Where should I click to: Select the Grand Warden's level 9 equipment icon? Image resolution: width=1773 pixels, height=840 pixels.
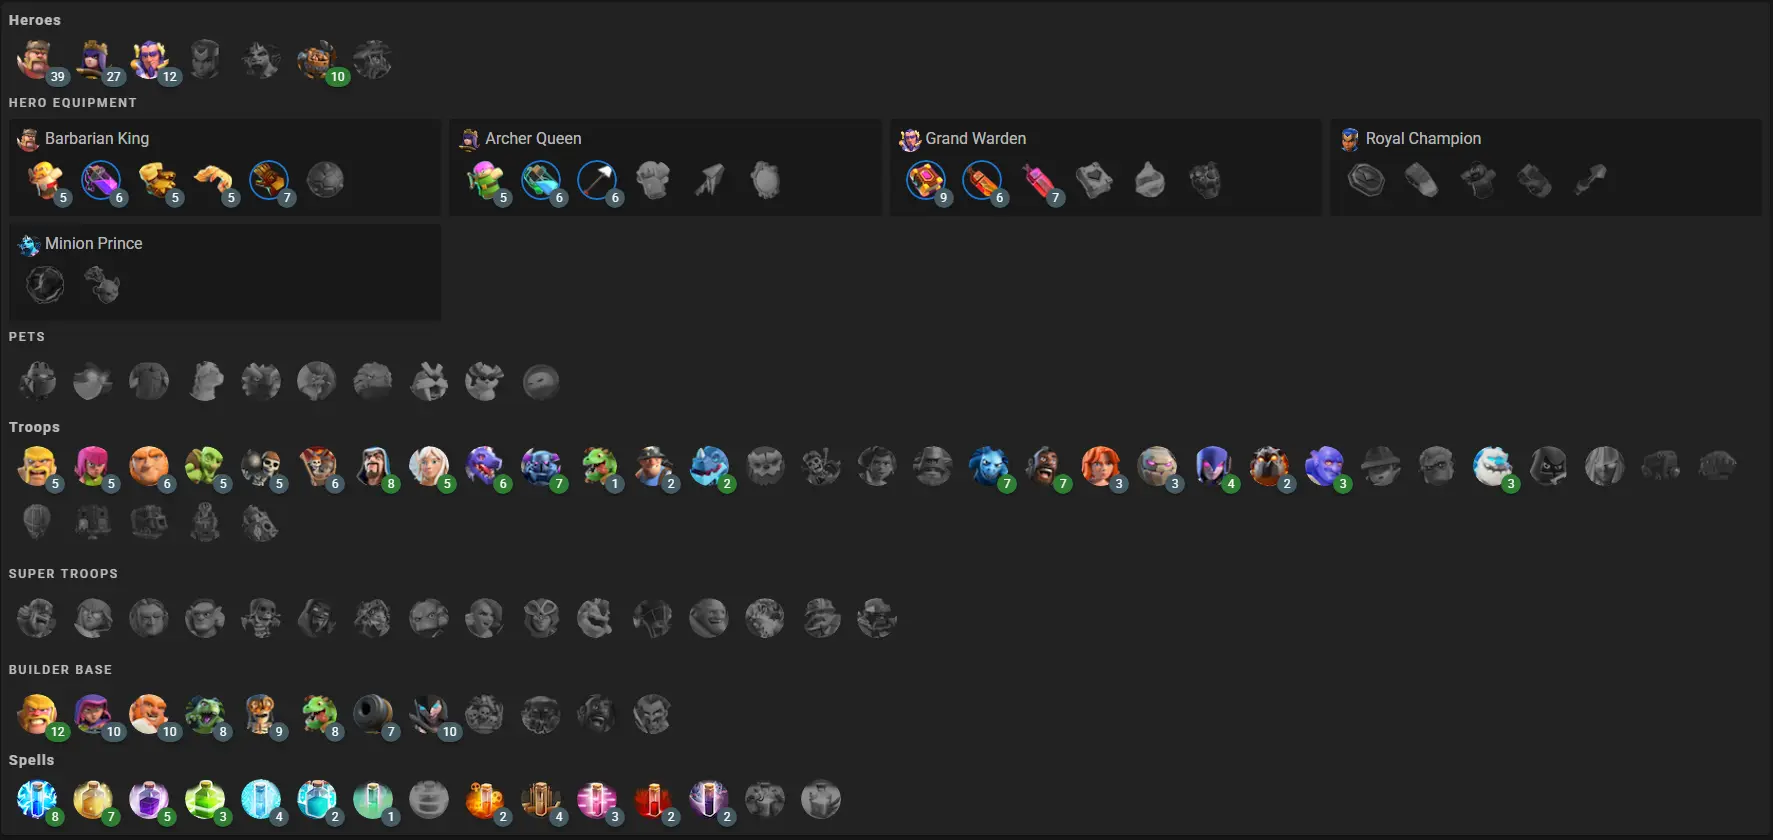[926, 181]
